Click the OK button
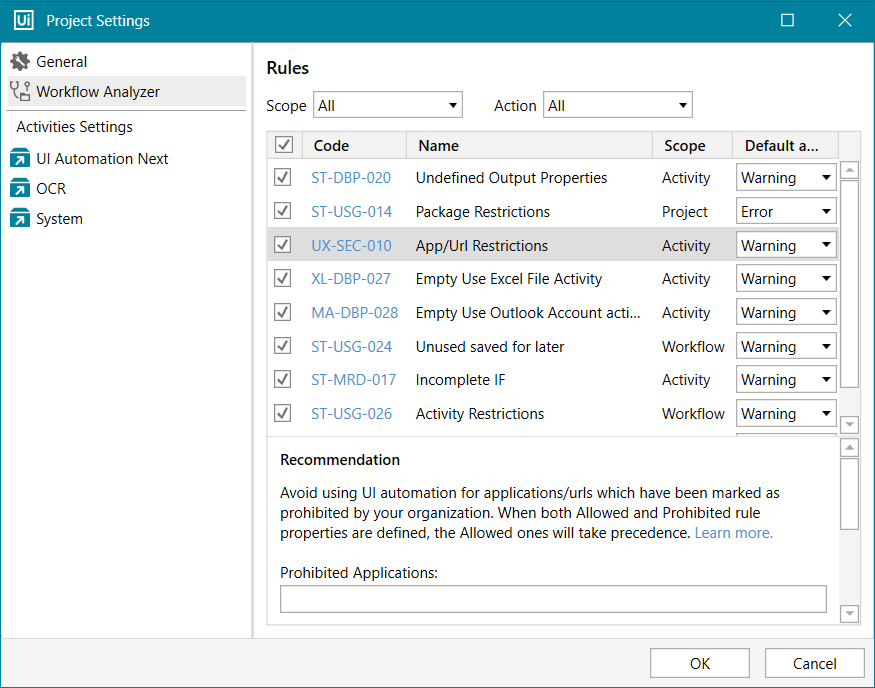The width and height of the screenshot is (875, 688). point(700,663)
